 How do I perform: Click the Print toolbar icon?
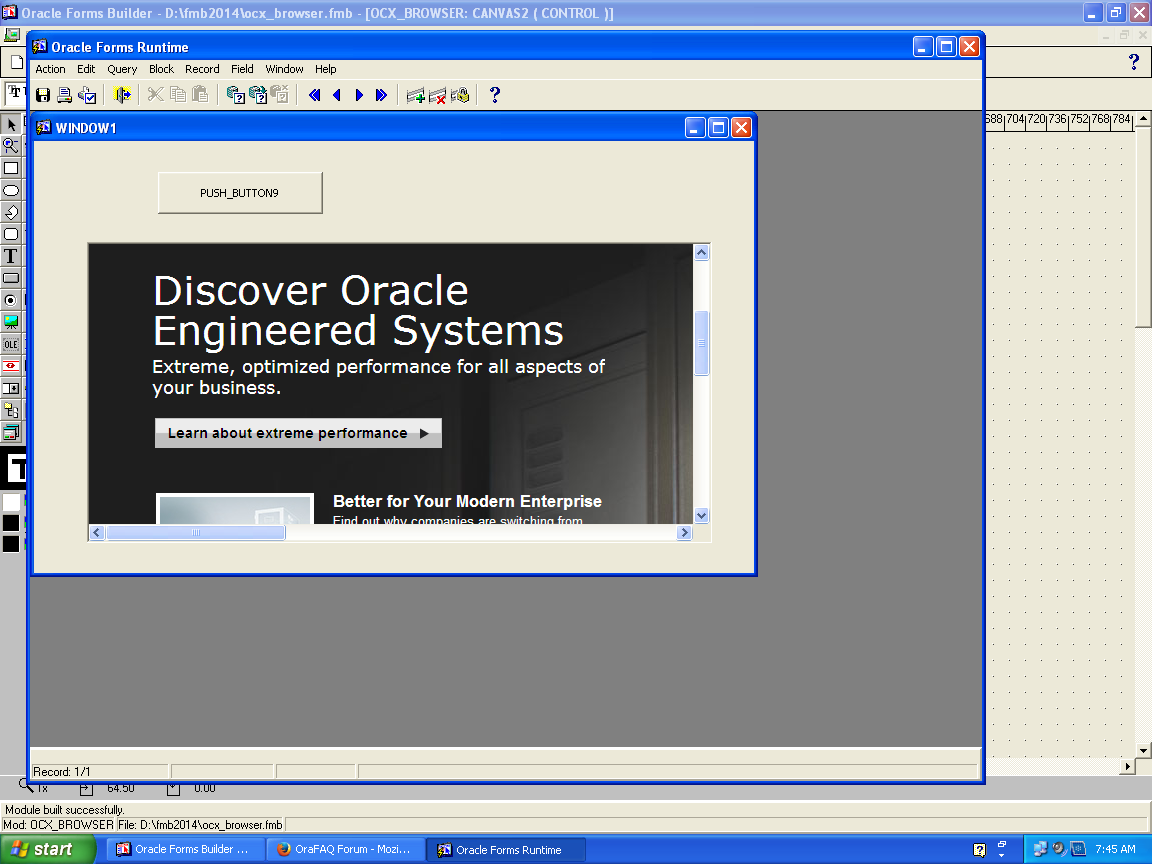tap(65, 95)
